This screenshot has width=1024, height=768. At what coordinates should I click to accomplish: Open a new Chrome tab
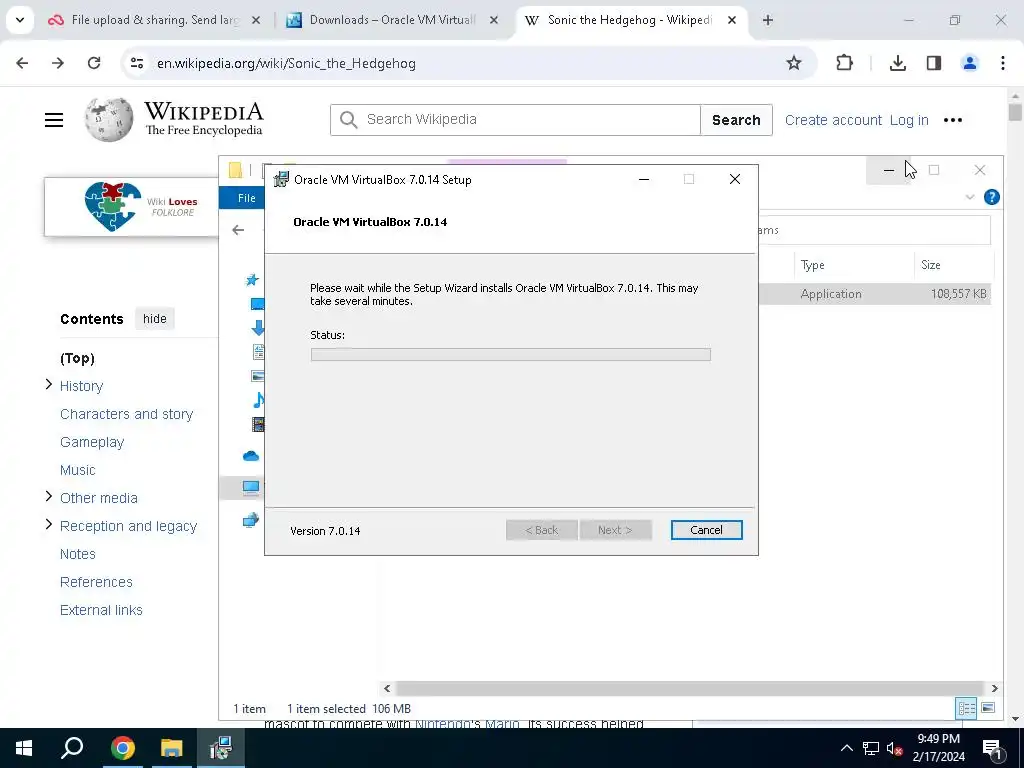[x=768, y=20]
